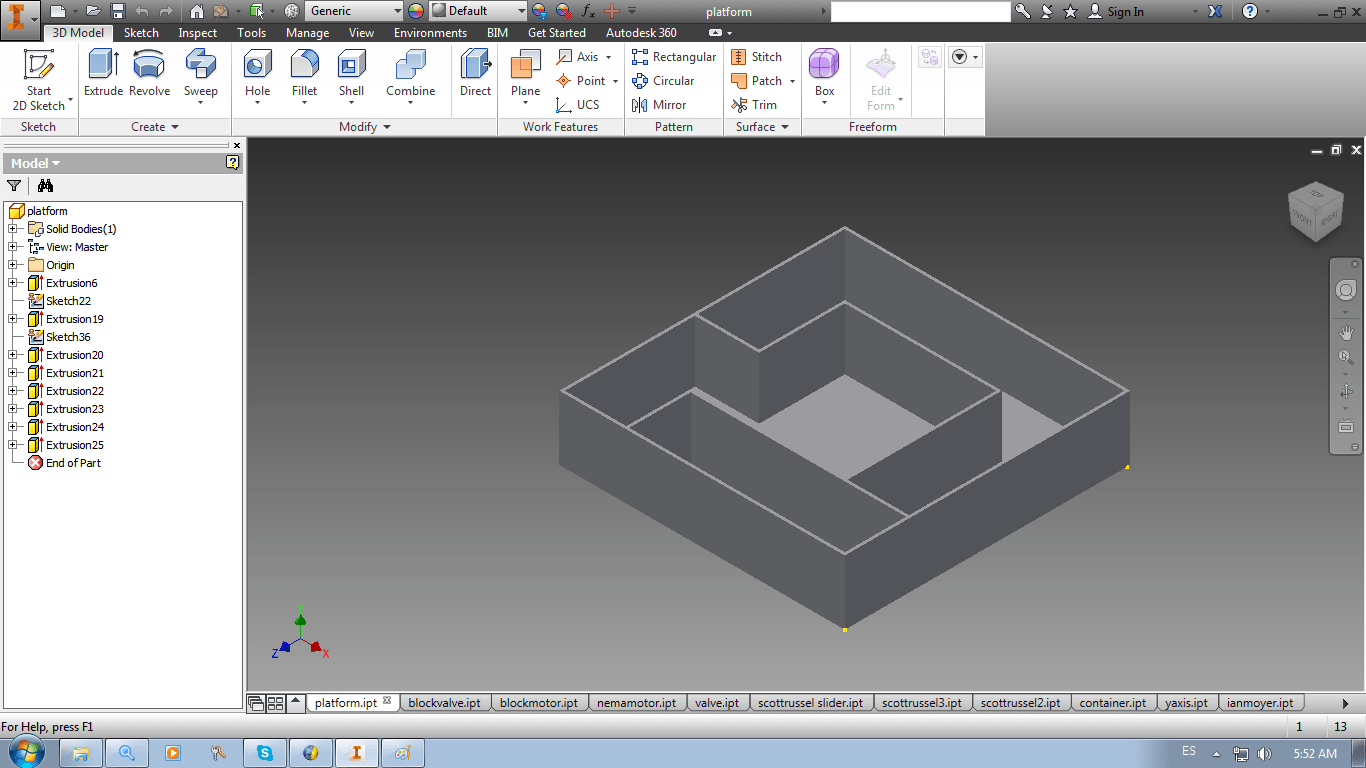
Task: Expand the Extrusion25 node
Action: [13, 445]
